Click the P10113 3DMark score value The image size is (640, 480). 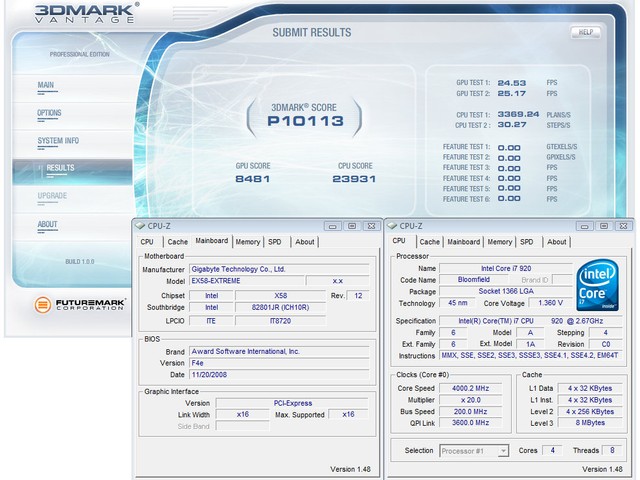305,121
